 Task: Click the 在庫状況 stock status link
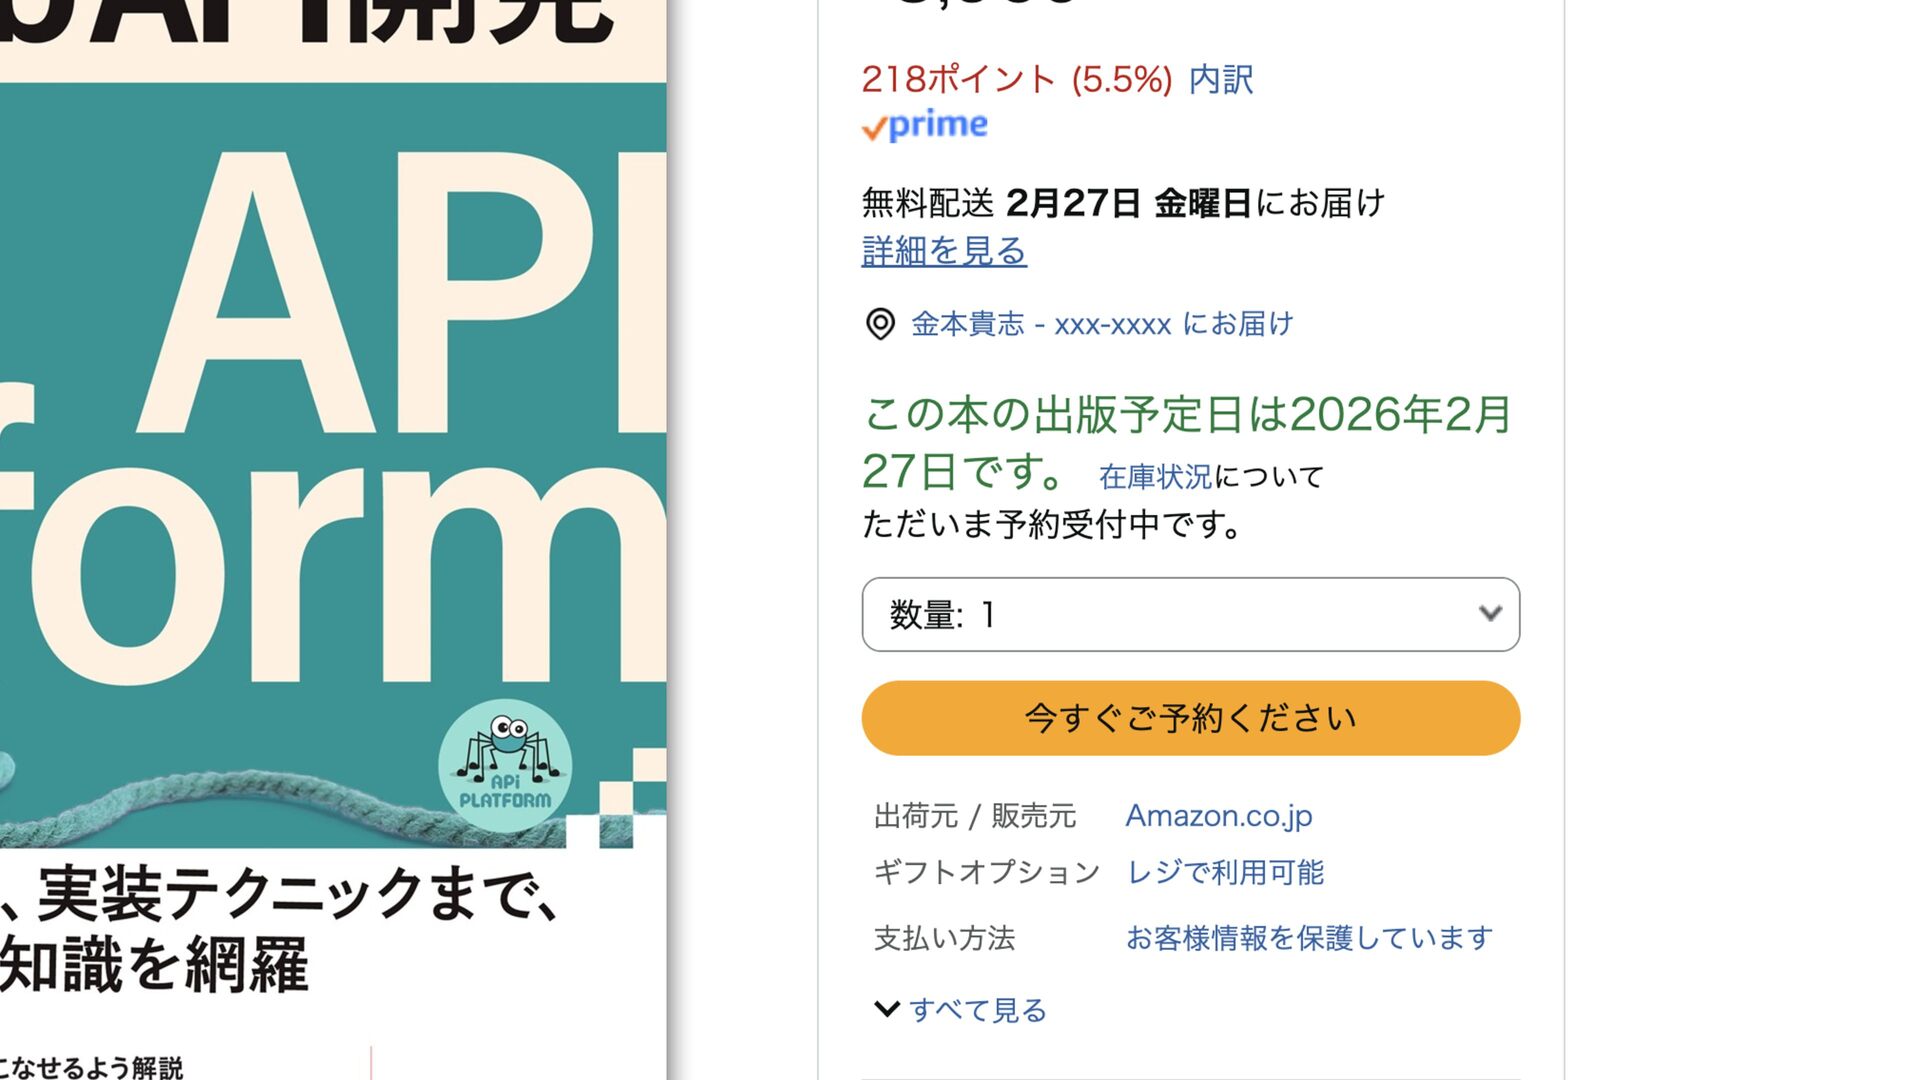point(1155,477)
